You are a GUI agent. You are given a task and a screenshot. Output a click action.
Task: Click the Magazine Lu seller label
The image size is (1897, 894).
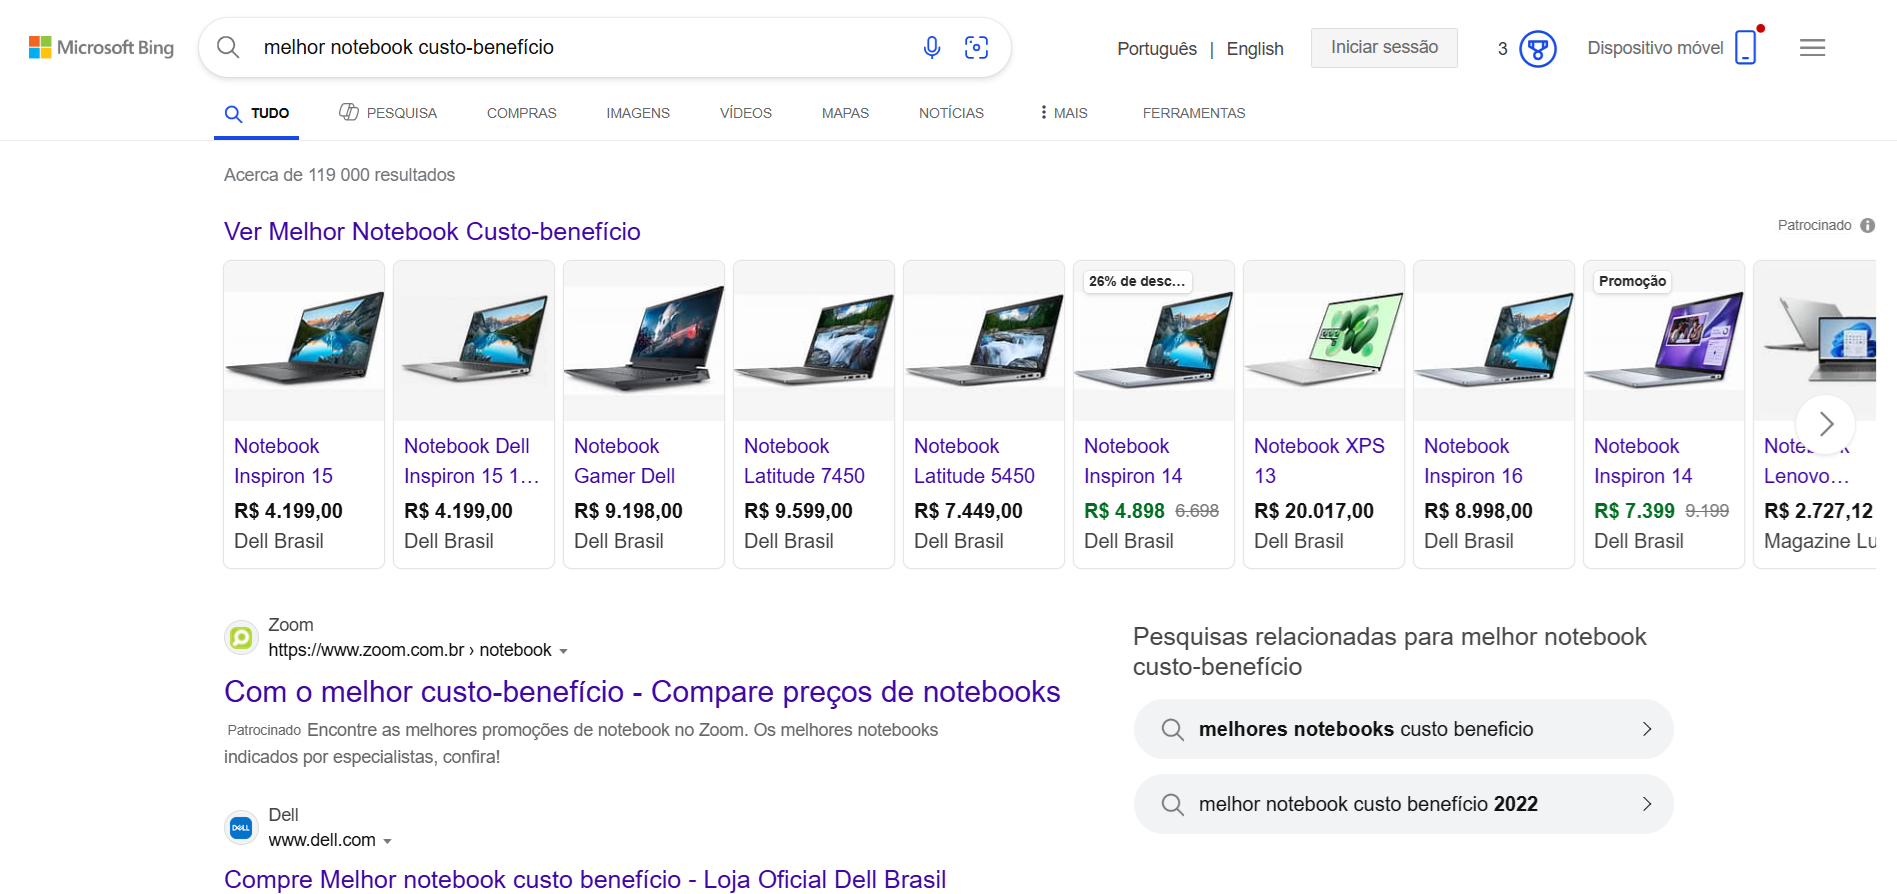[1819, 541]
